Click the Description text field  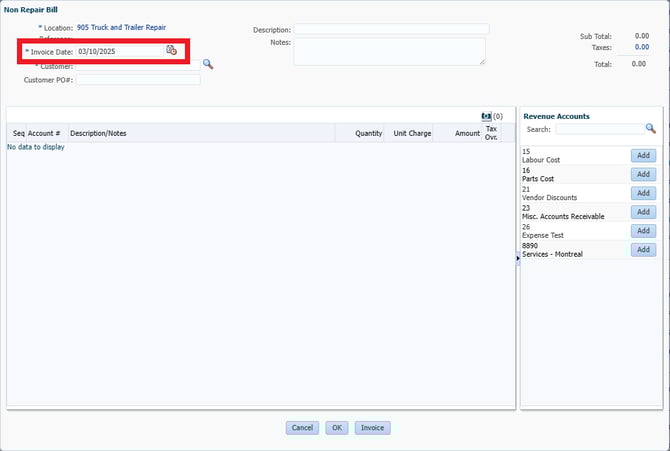click(x=391, y=29)
